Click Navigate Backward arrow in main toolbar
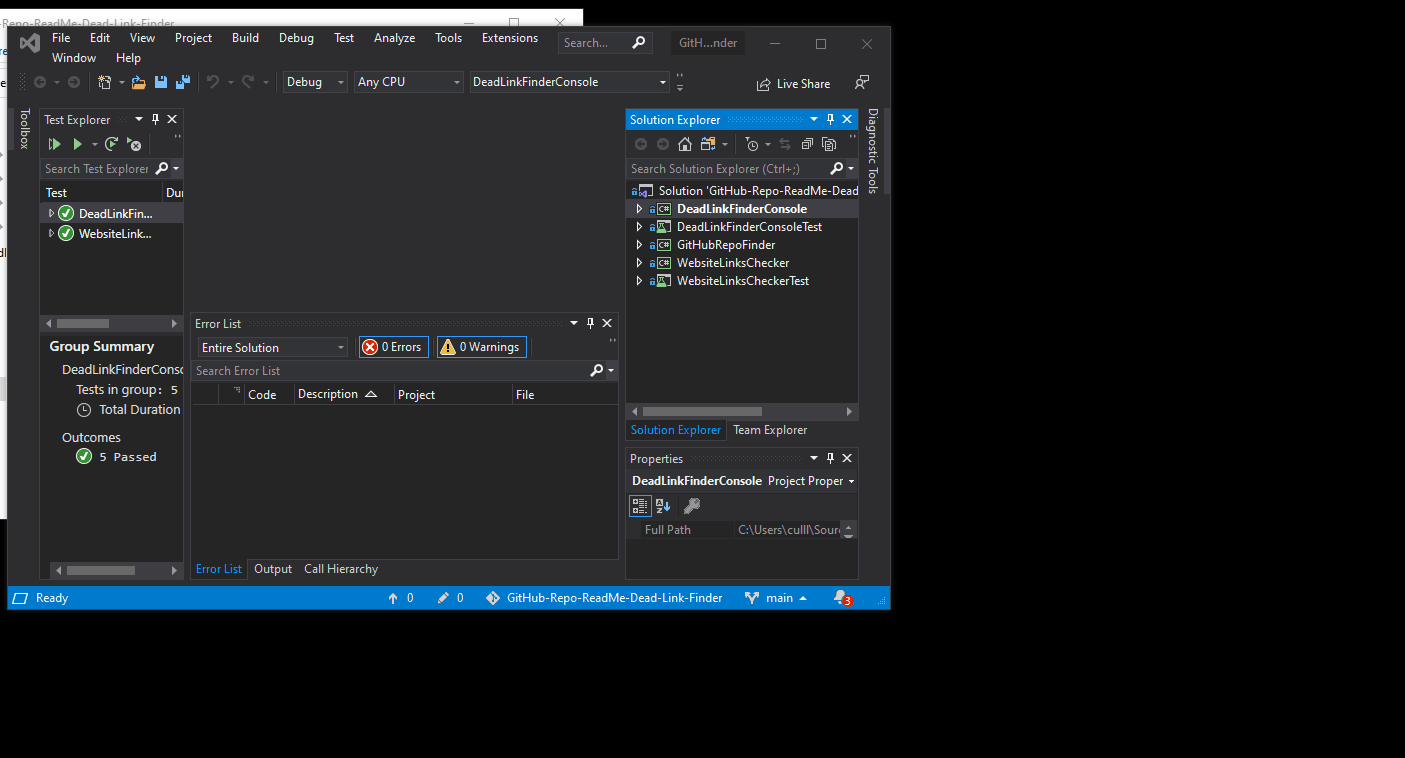This screenshot has width=1405, height=758. [40, 82]
